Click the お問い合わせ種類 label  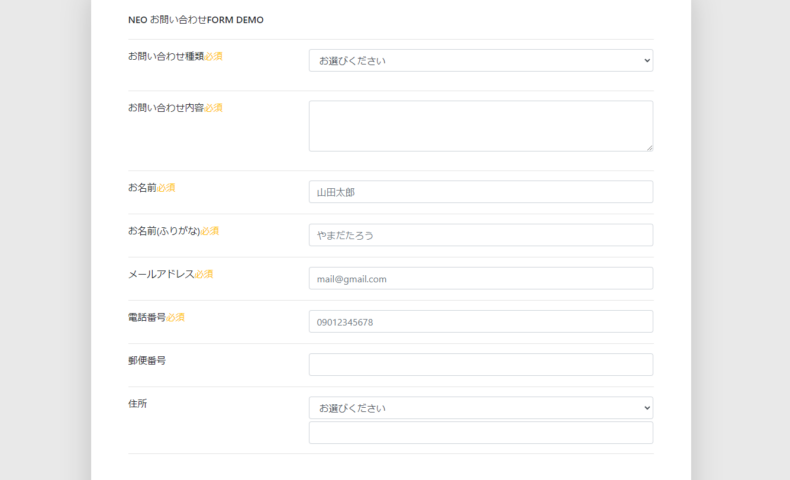pyautogui.click(x=166, y=56)
